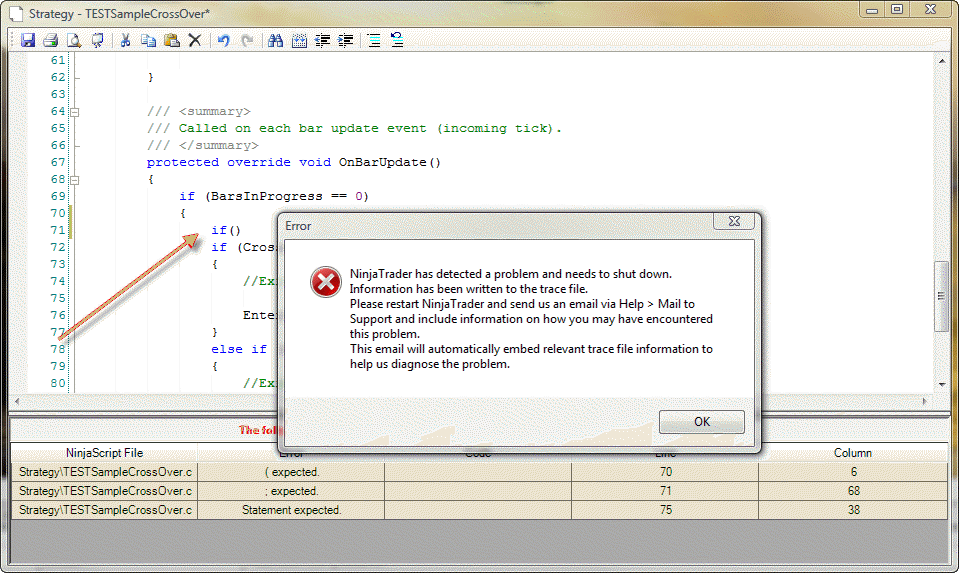The image size is (959, 573).
Task: Uncomment selected lines icon
Action: point(397,40)
